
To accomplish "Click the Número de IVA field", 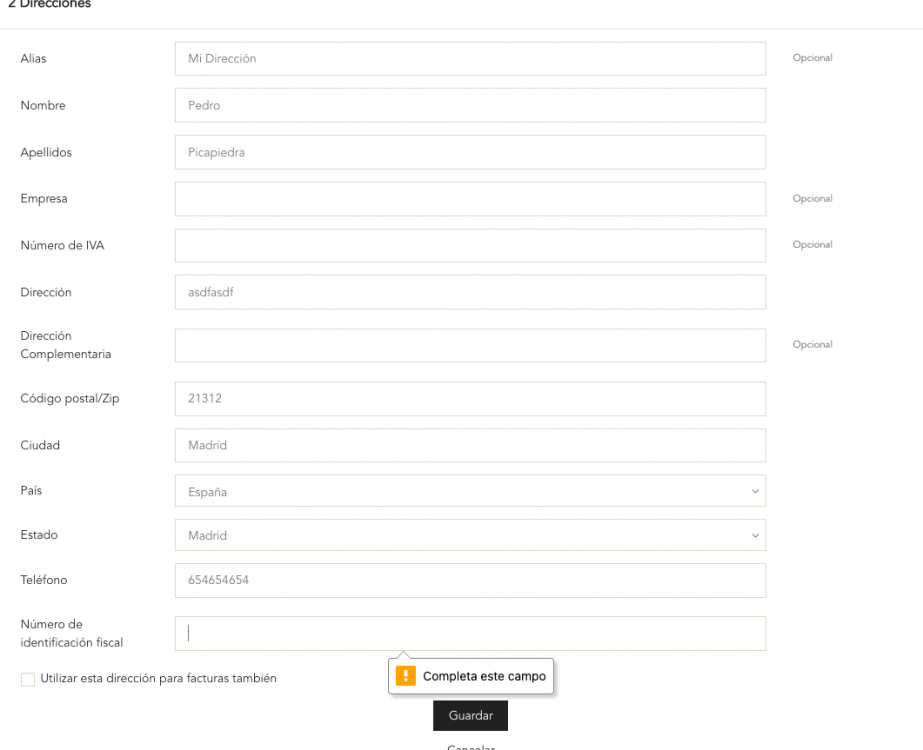I will click(x=470, y=245).
